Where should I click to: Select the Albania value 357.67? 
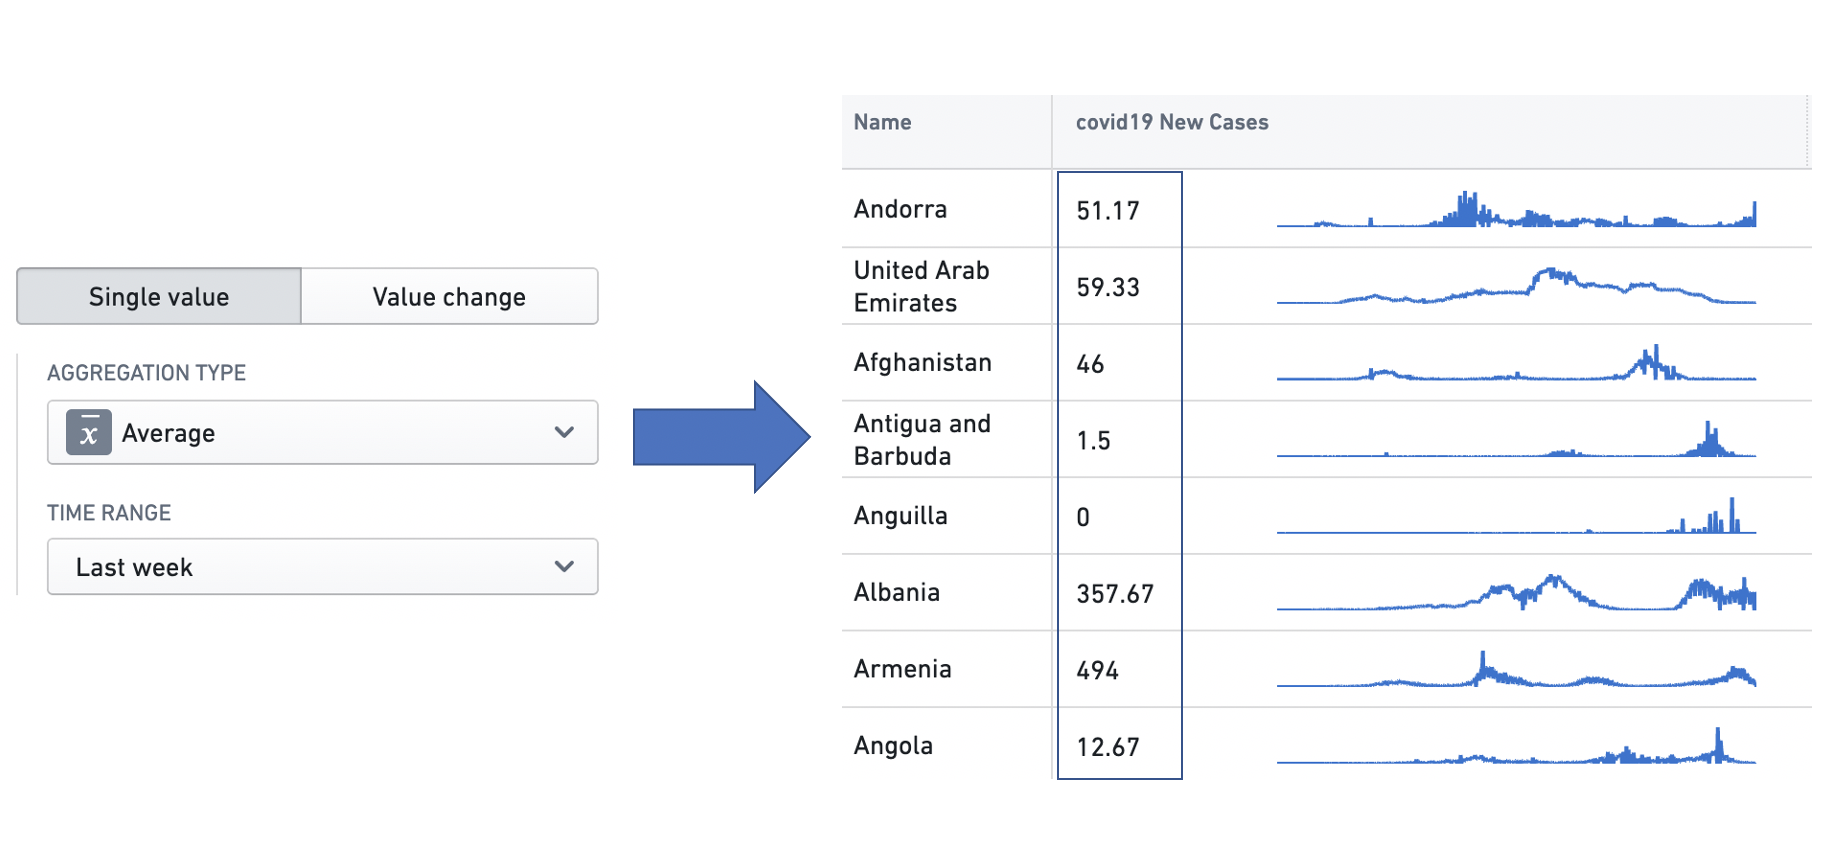click(x=1115, y=594)
